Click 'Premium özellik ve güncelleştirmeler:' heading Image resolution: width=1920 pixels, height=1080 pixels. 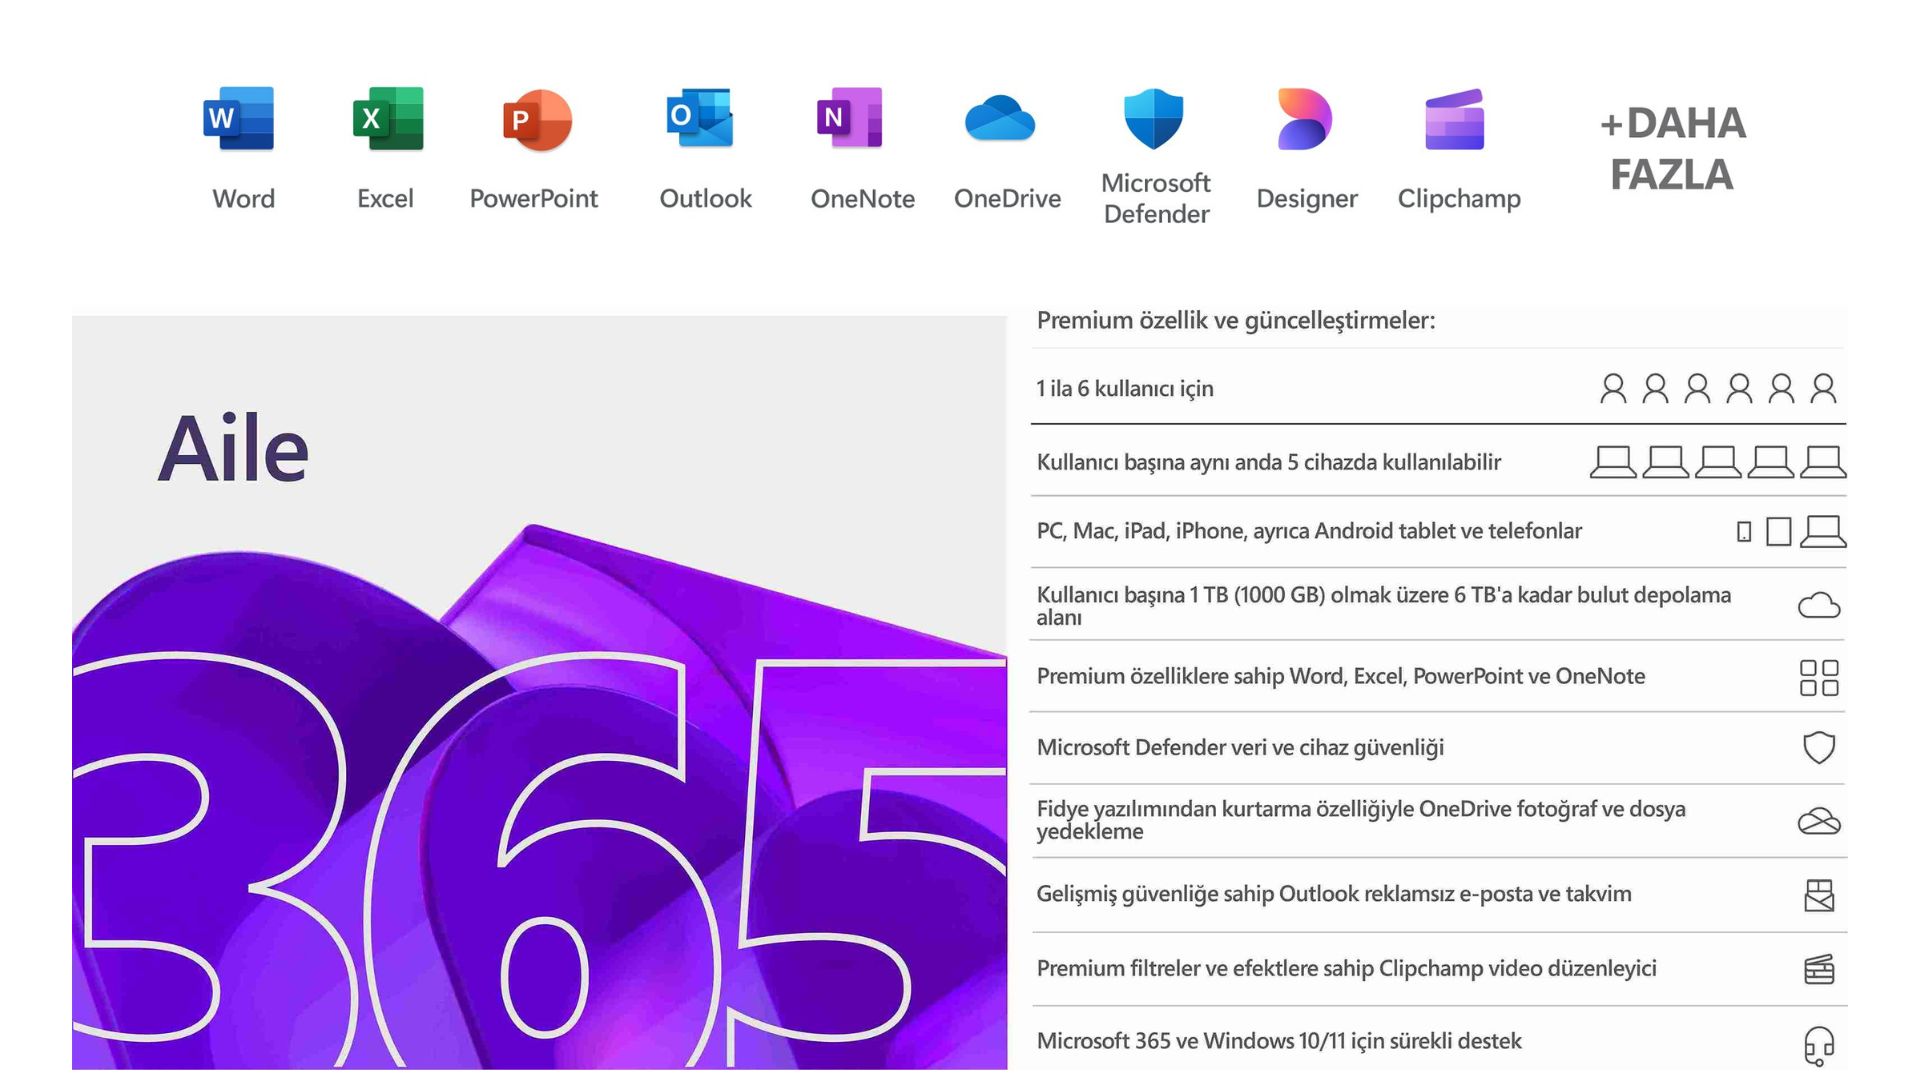tap(1236, 321)
